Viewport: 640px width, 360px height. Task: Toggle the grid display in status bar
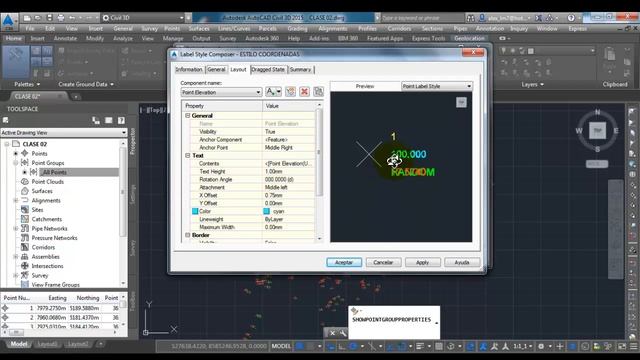pyautogui.click(x=300, y=346)
